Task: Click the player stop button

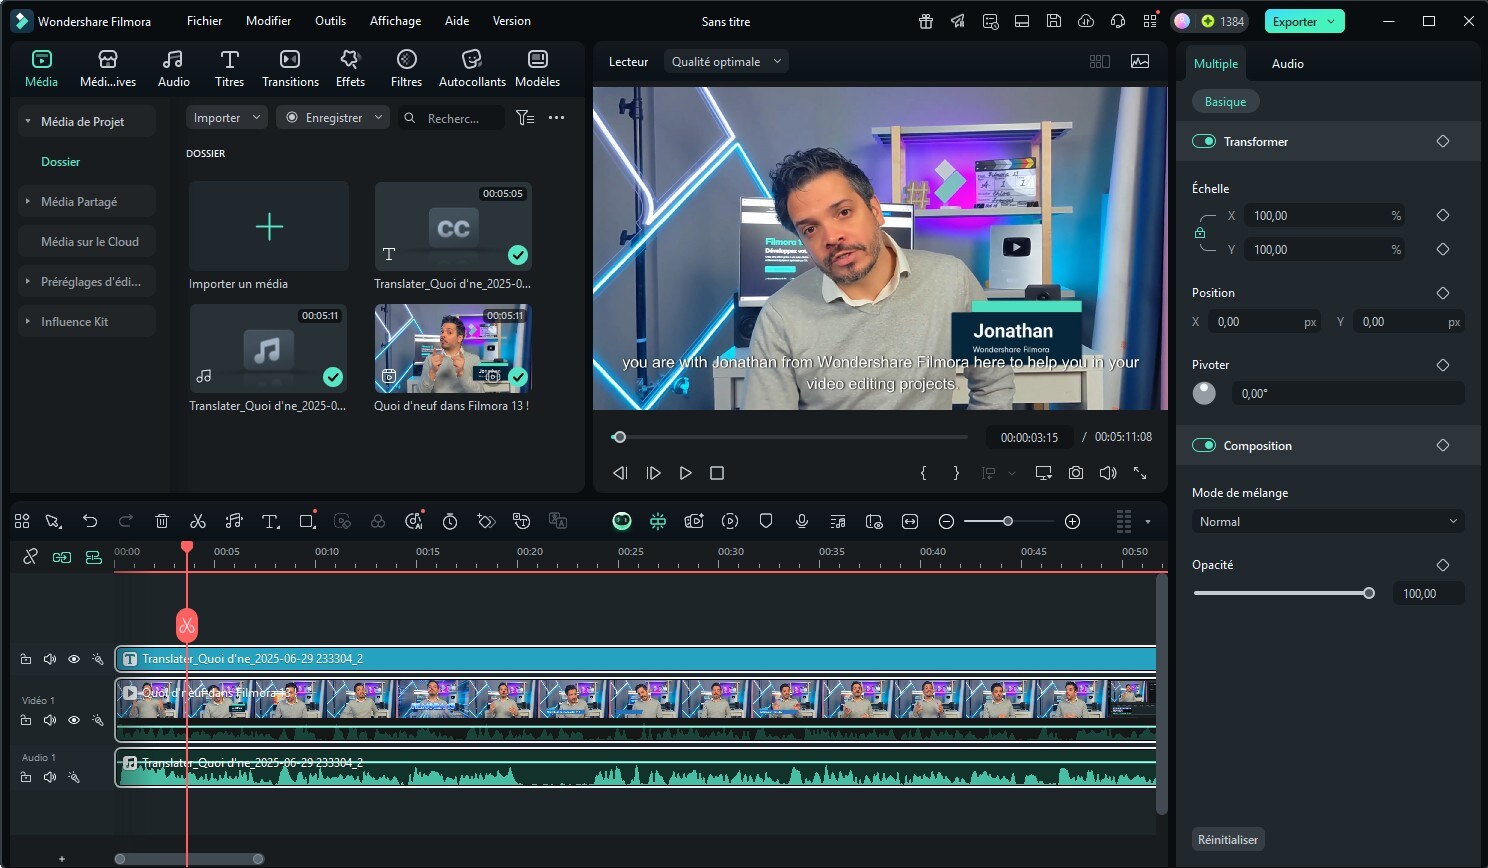Action: pyautogui.click(x=717, y=473)
